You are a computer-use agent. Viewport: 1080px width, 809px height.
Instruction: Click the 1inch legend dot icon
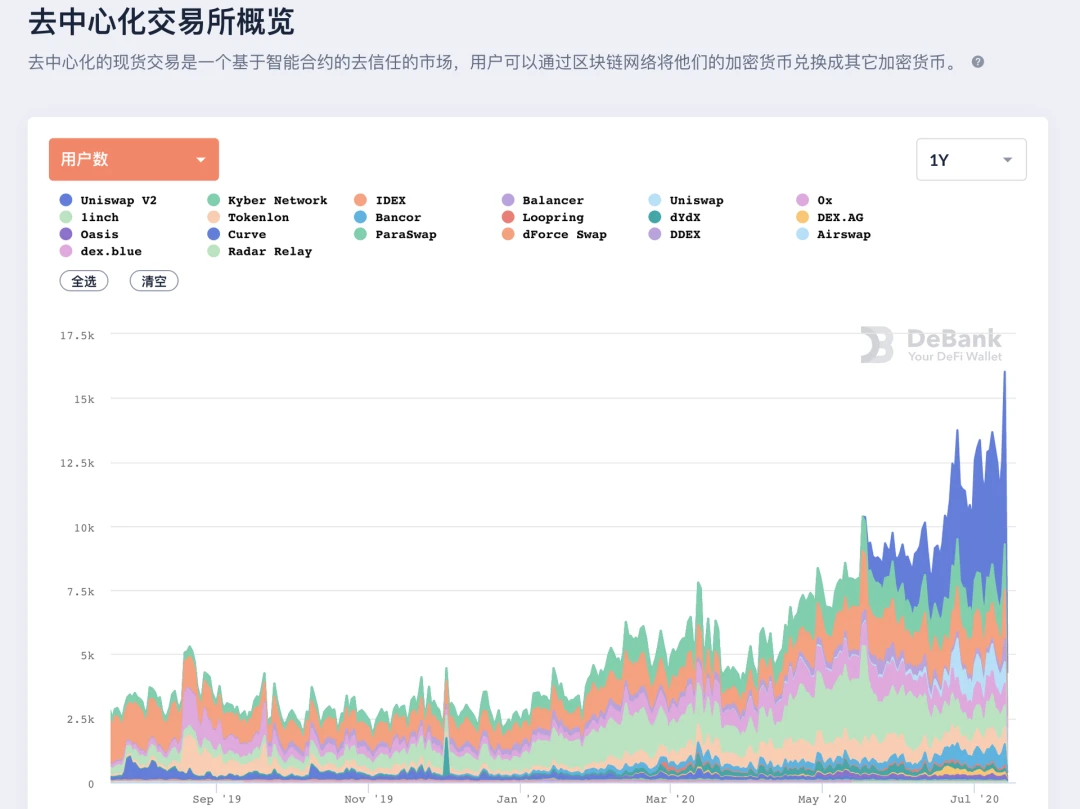66,217
